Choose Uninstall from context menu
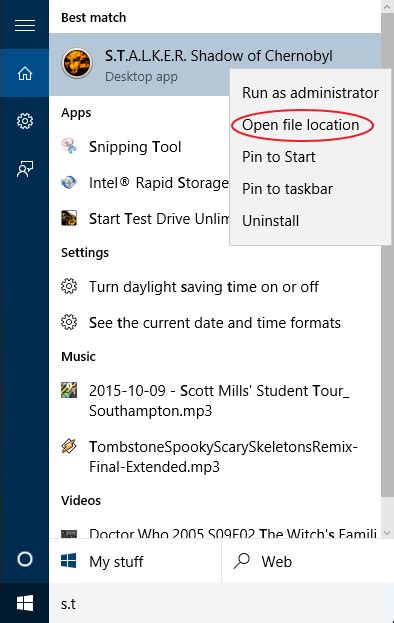 pyautogui.click(x=270, y=221)
